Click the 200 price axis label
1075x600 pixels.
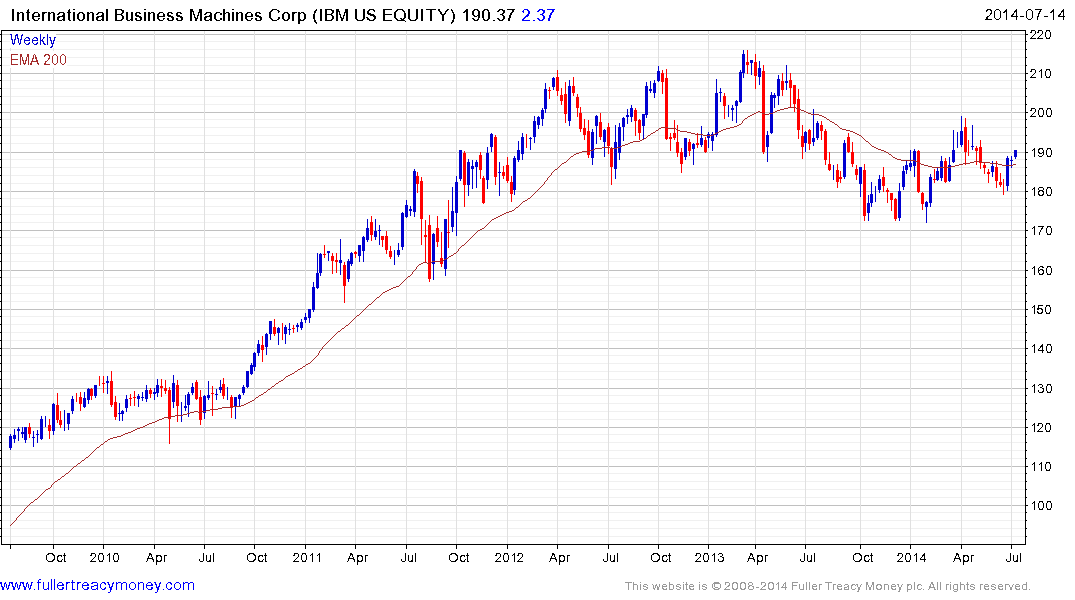coord(1040,112)
